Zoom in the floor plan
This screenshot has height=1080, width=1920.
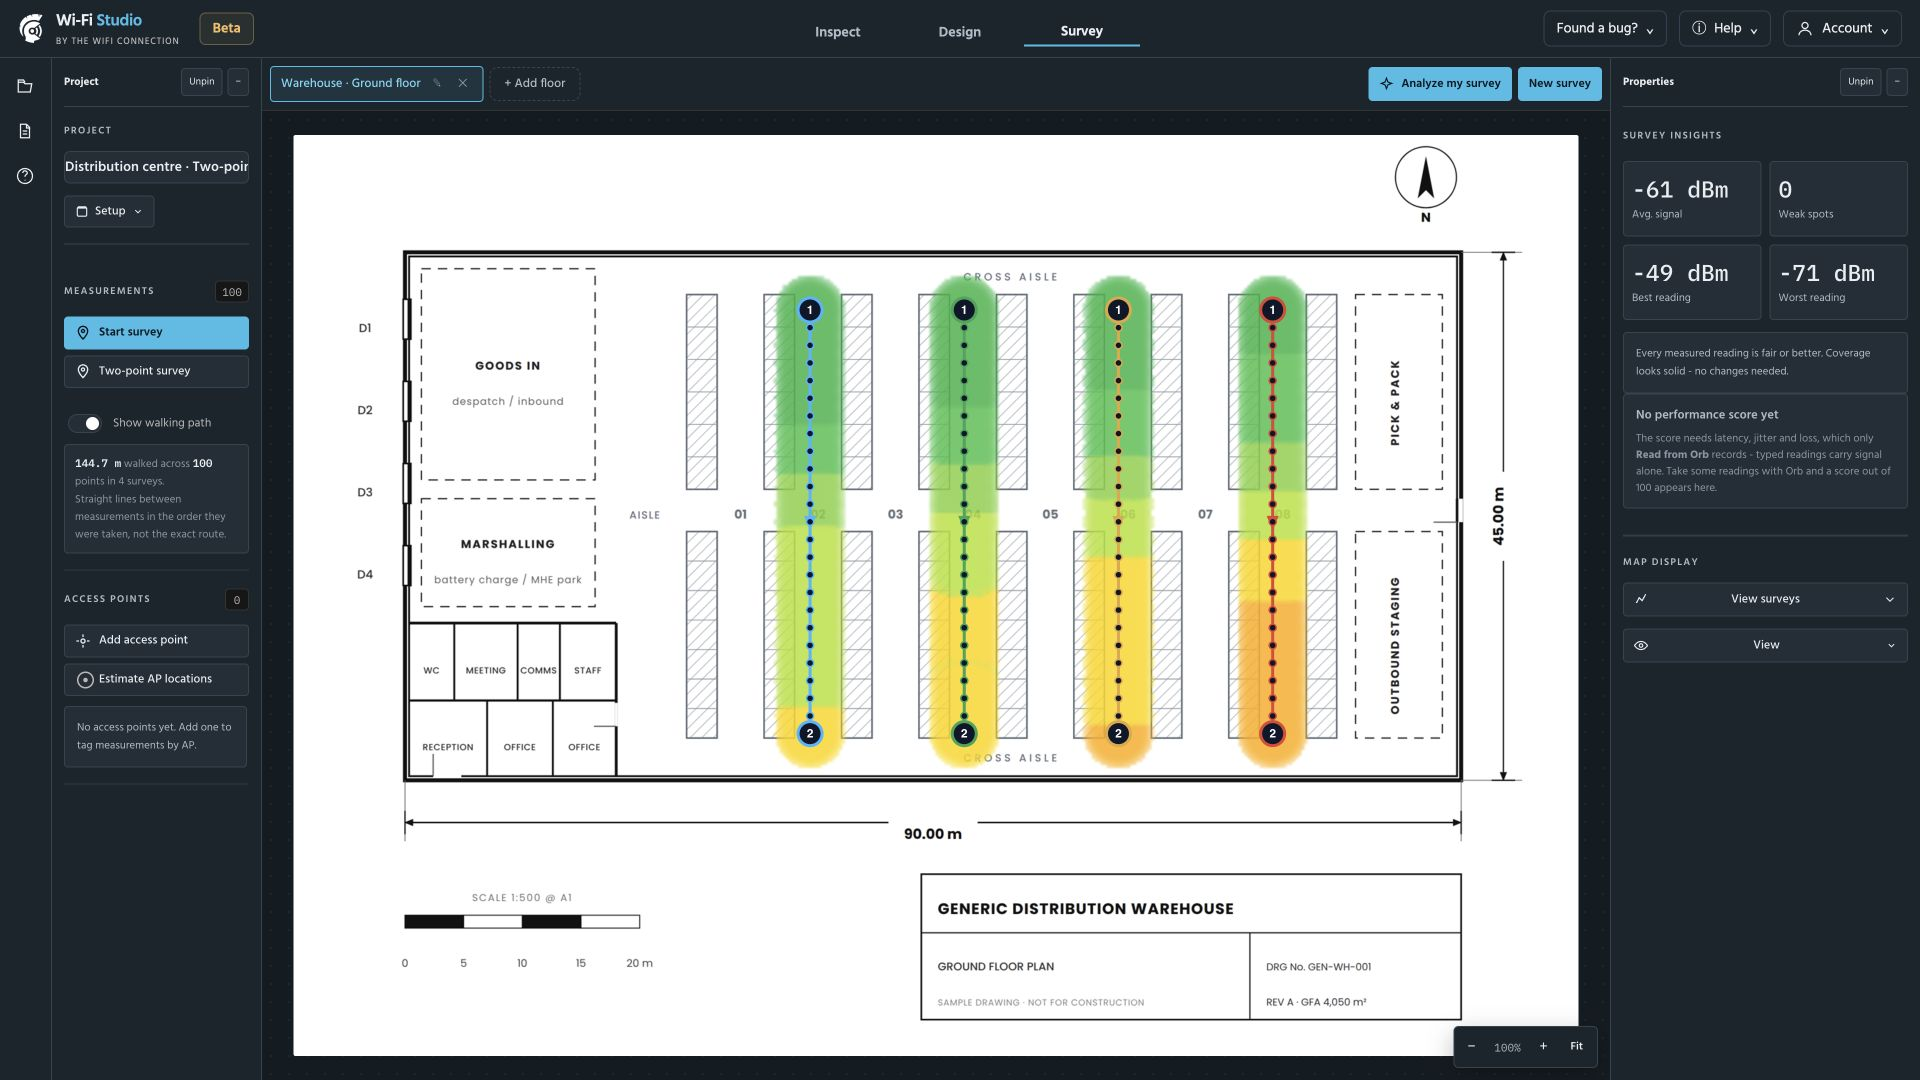point(1543,1046)
